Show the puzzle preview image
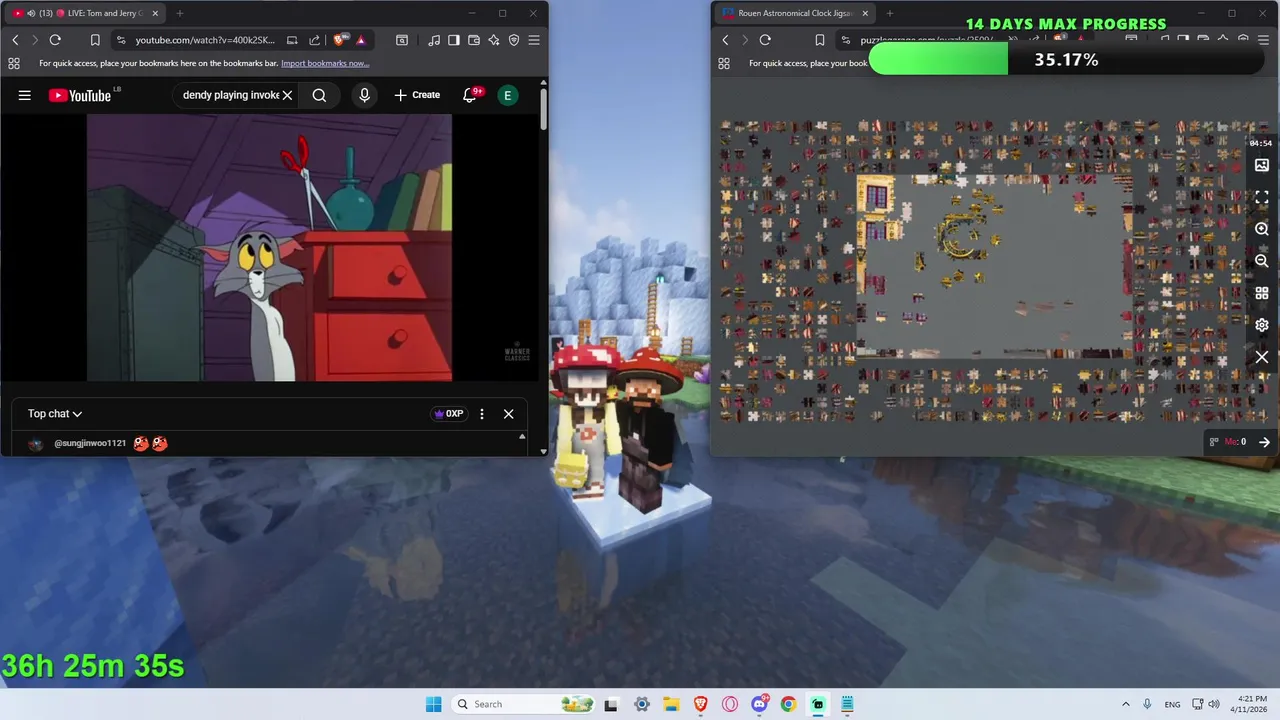 click(x=1262, y=165)
